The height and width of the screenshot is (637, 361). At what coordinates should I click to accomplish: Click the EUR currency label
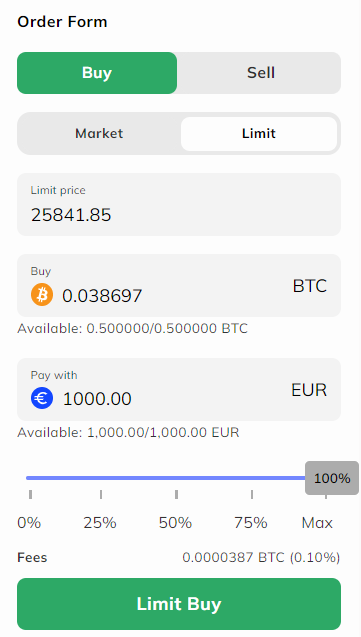[x=309, y=390]
